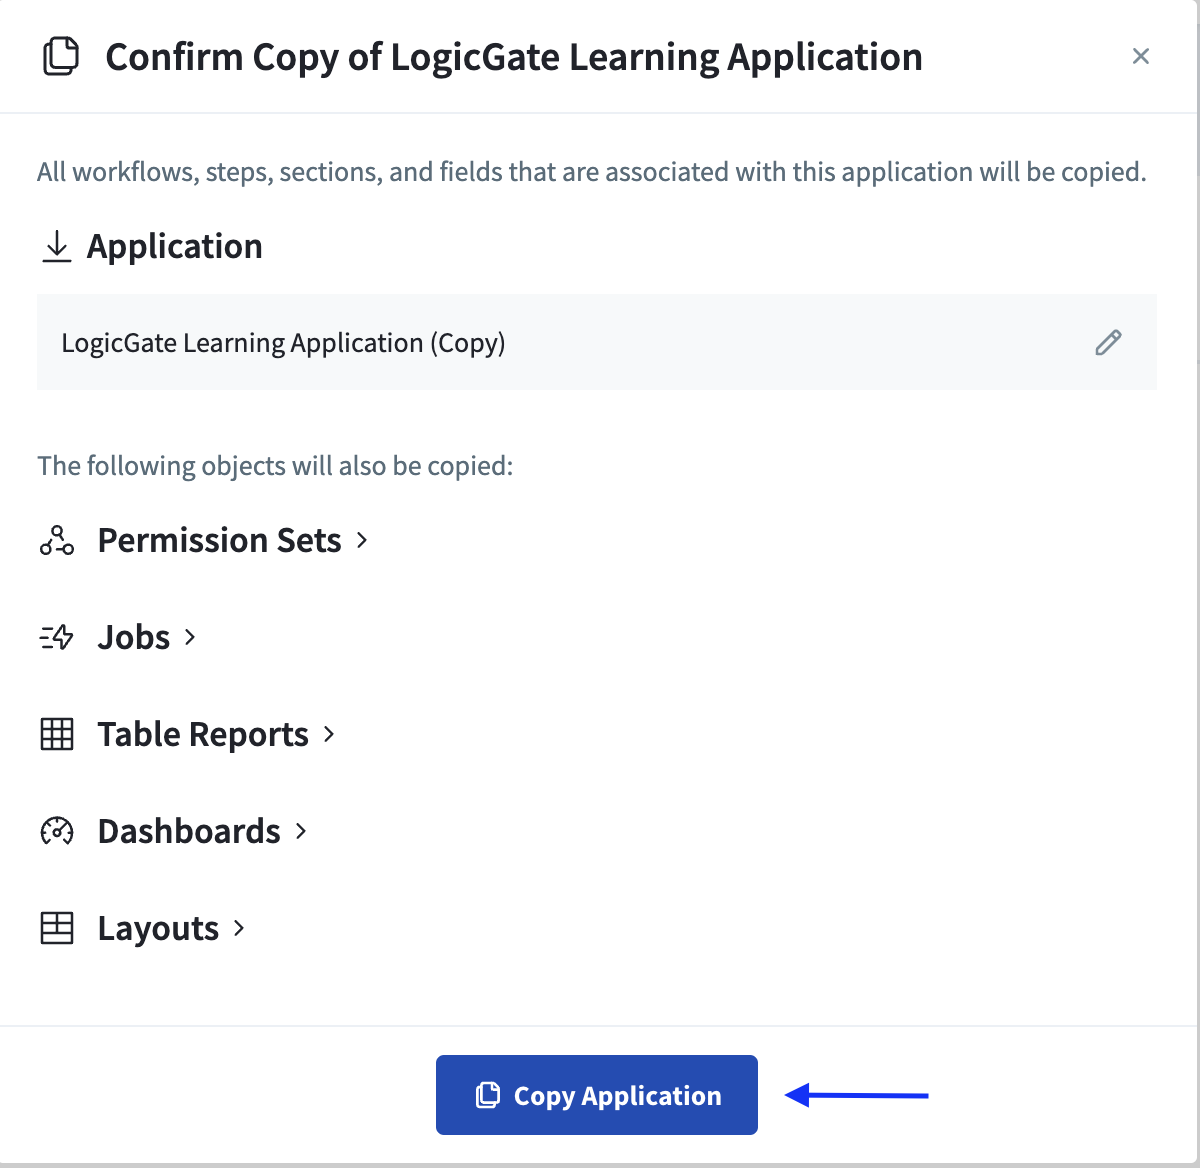This screenshot has height=1168, width=1200.
Task: Click the Table Reports grid icon
Action: pyautogui.click(x=57, y=734)
